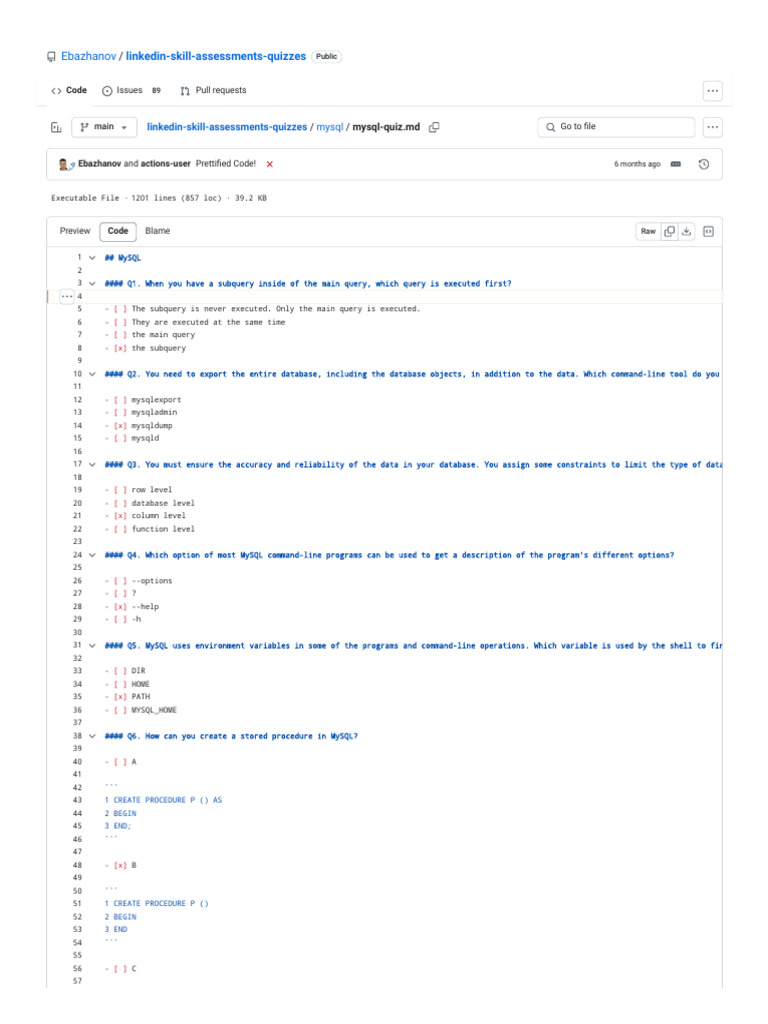768x1024 pixels.
Task: Select the Code view toggle
Action: tap(118, 231)
